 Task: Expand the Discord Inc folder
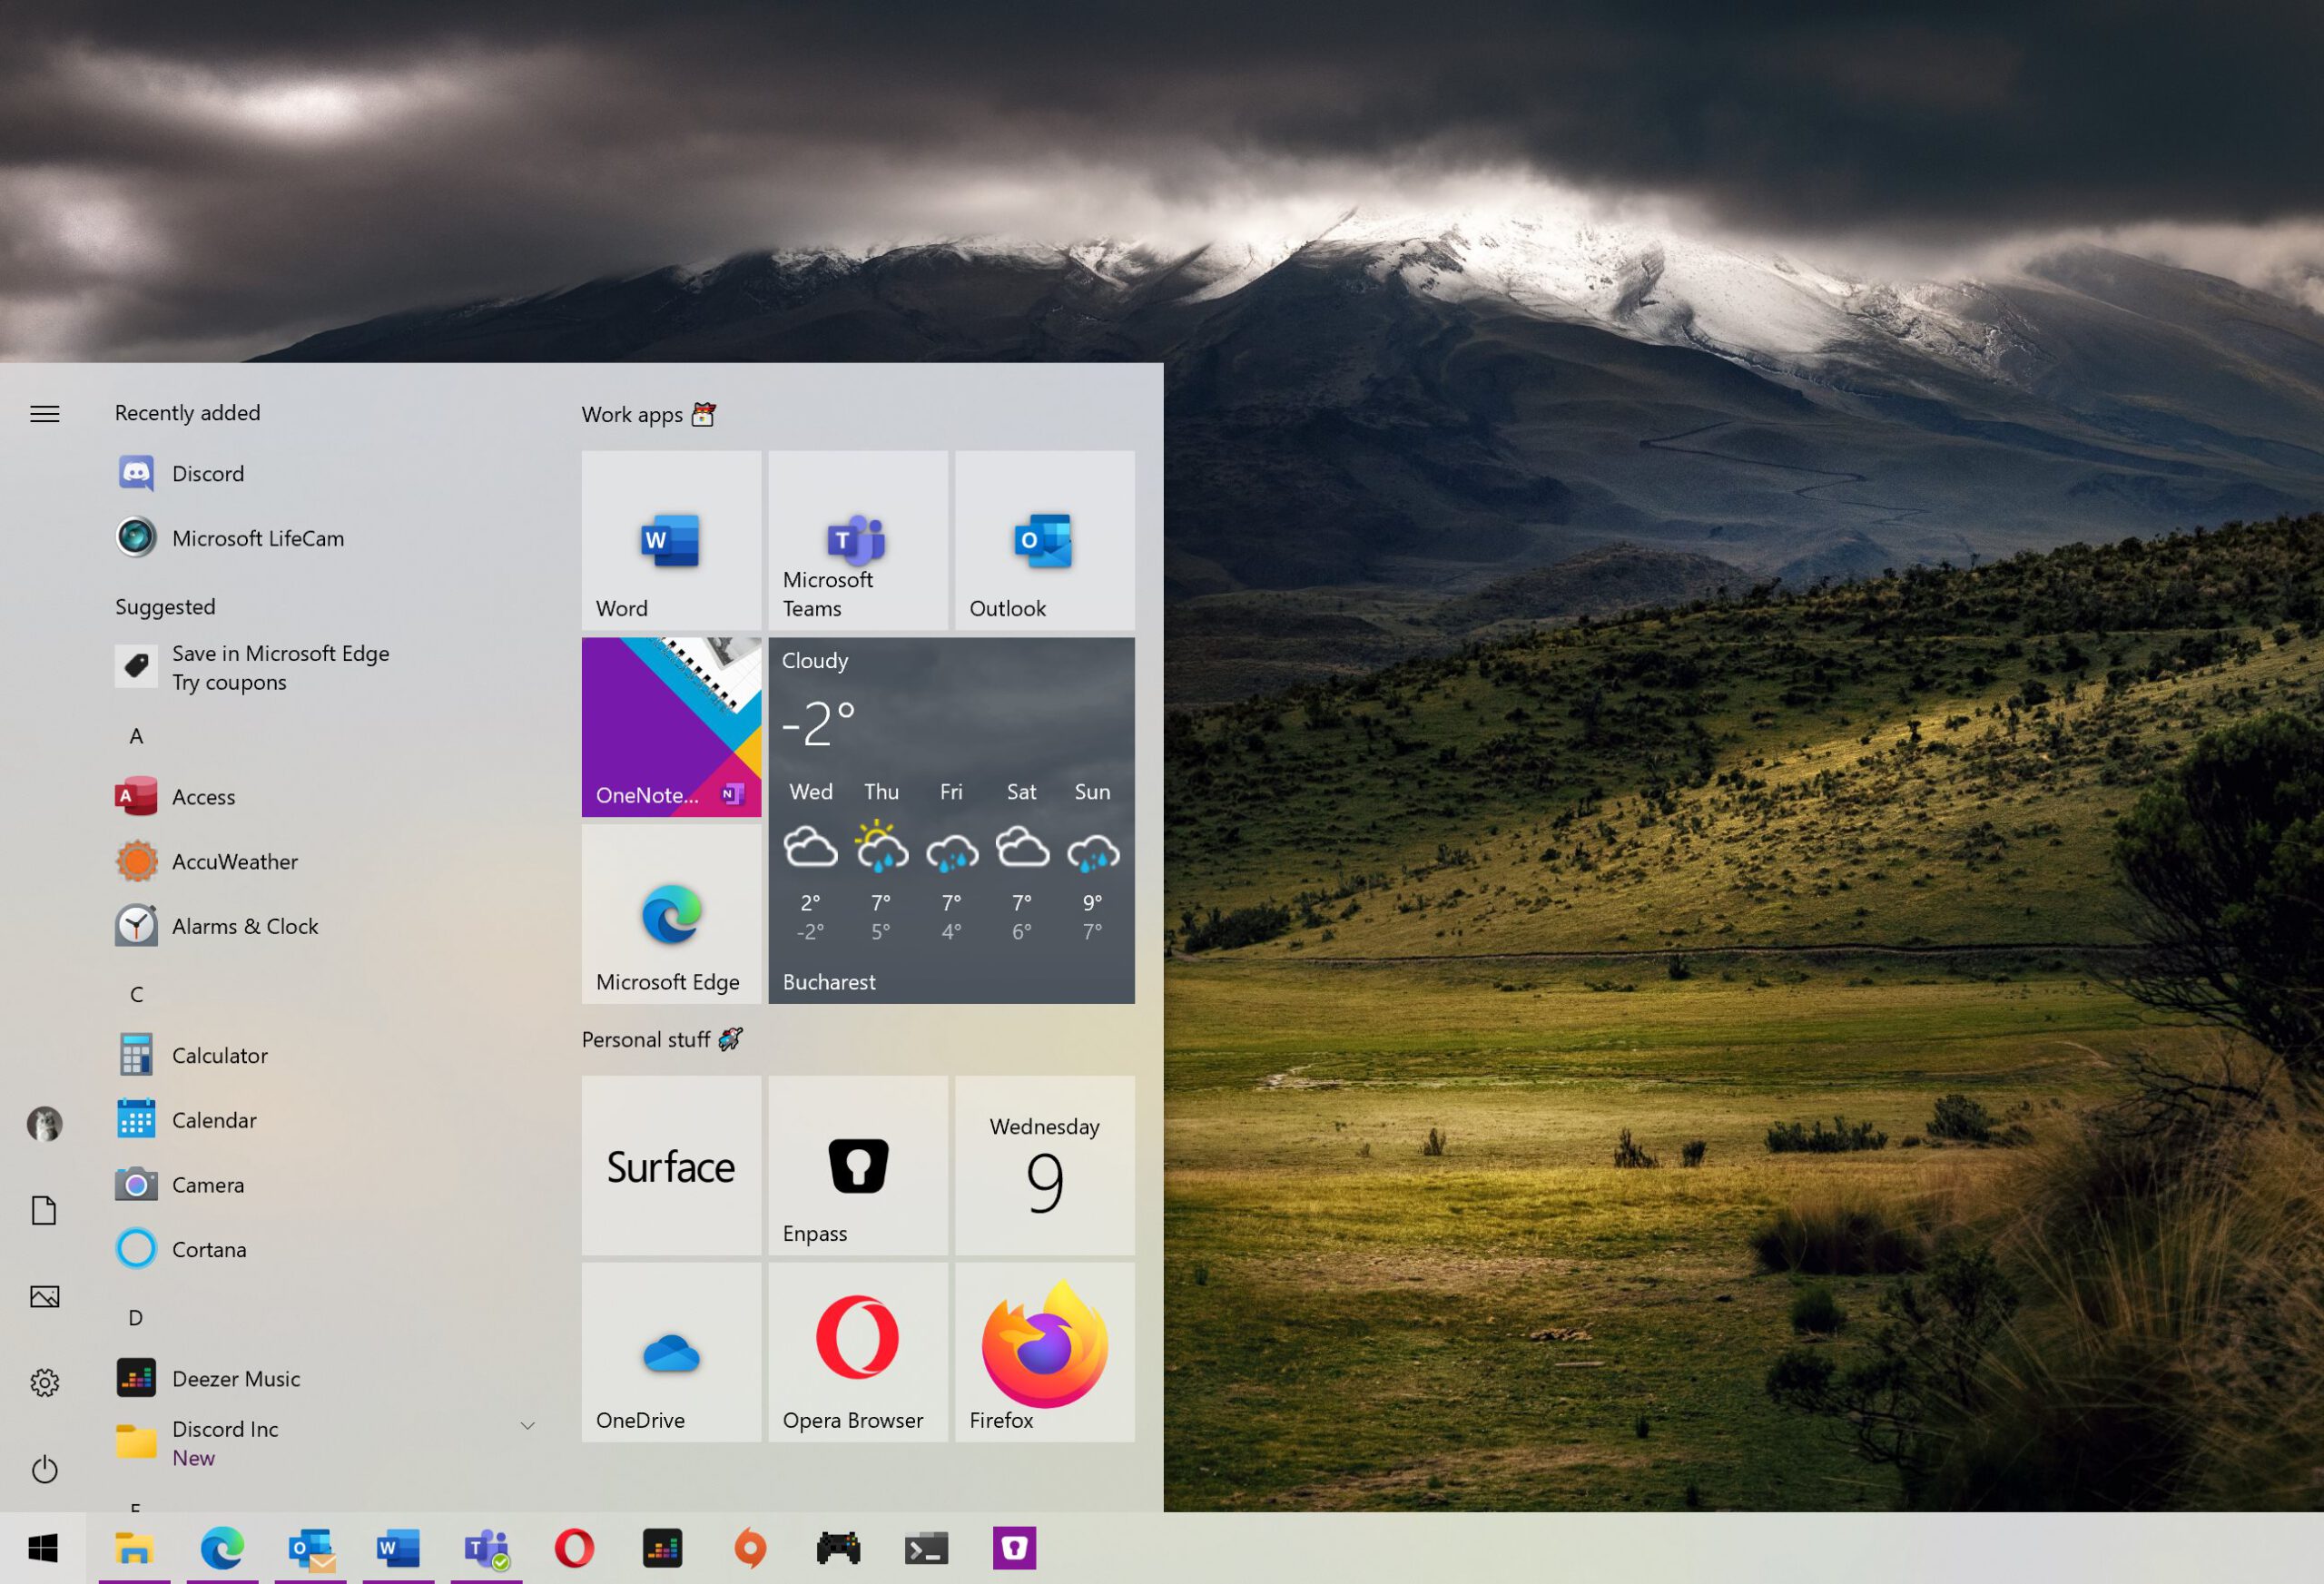coord(527,1425)
